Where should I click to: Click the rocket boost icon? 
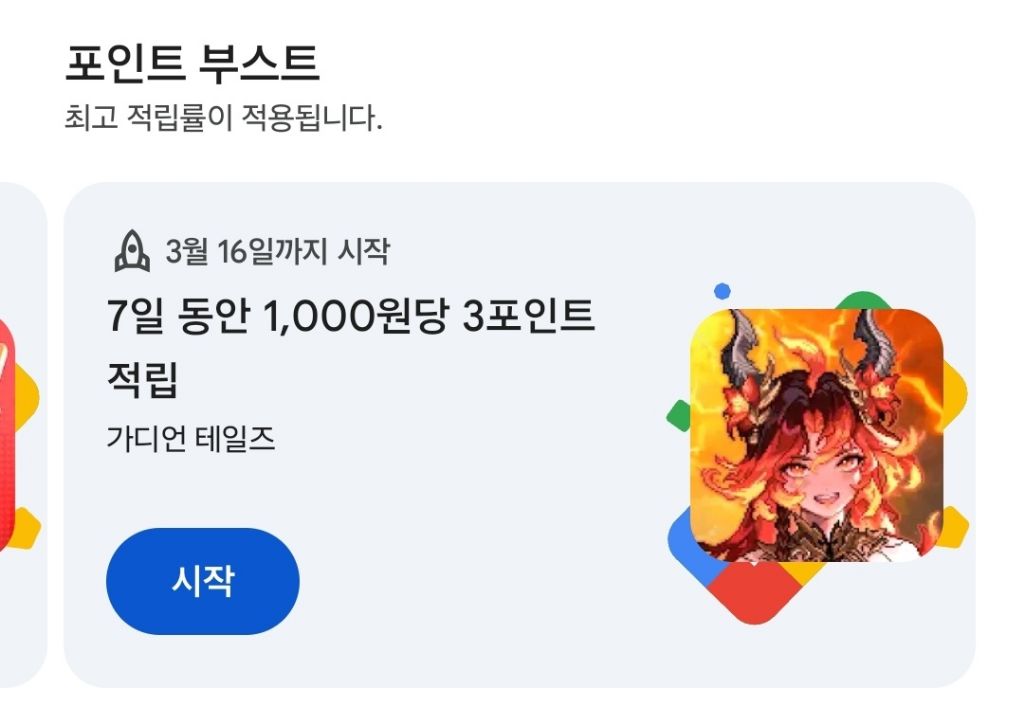coord(132,251)
